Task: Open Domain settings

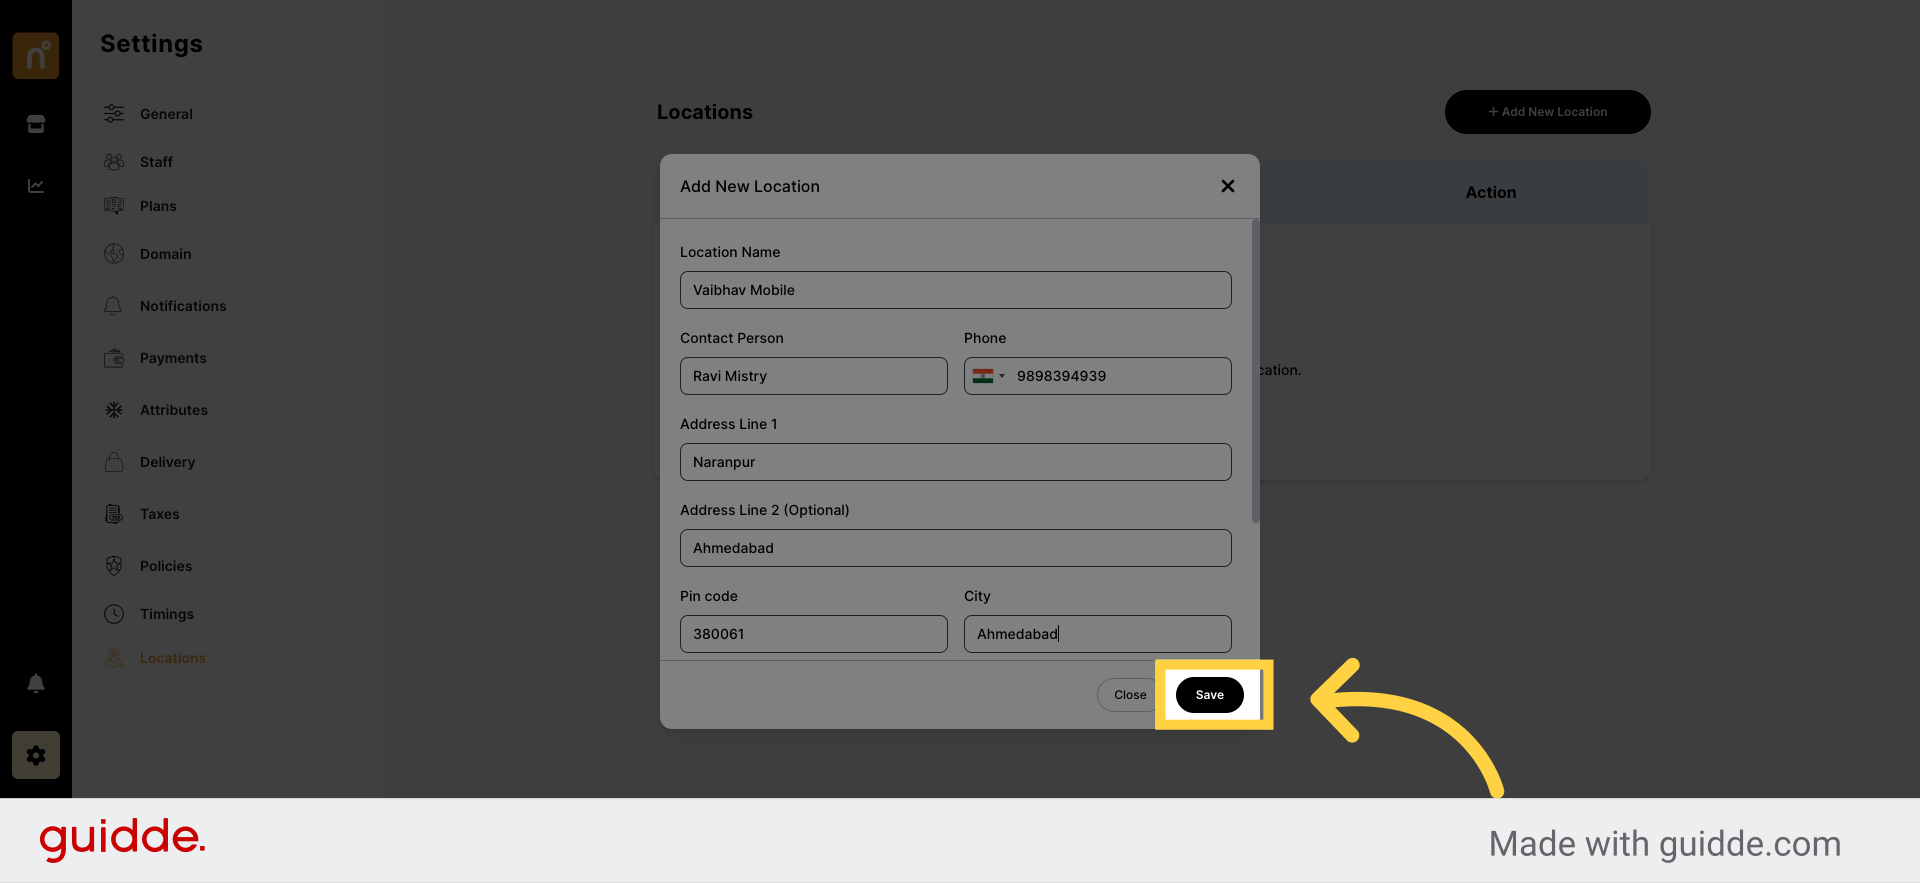Action: pos(165,254)
